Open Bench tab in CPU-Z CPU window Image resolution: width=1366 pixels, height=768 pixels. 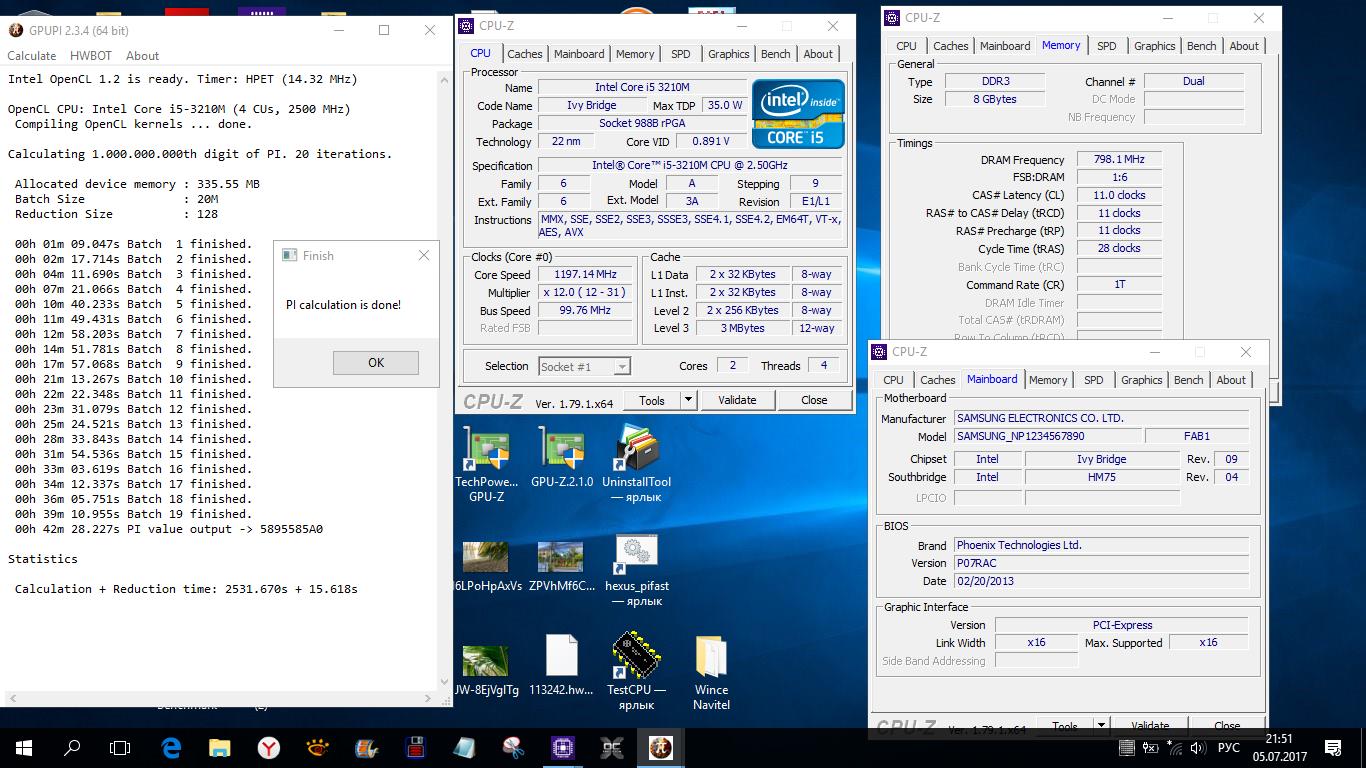pyautogui.click(x=775, y=54)
